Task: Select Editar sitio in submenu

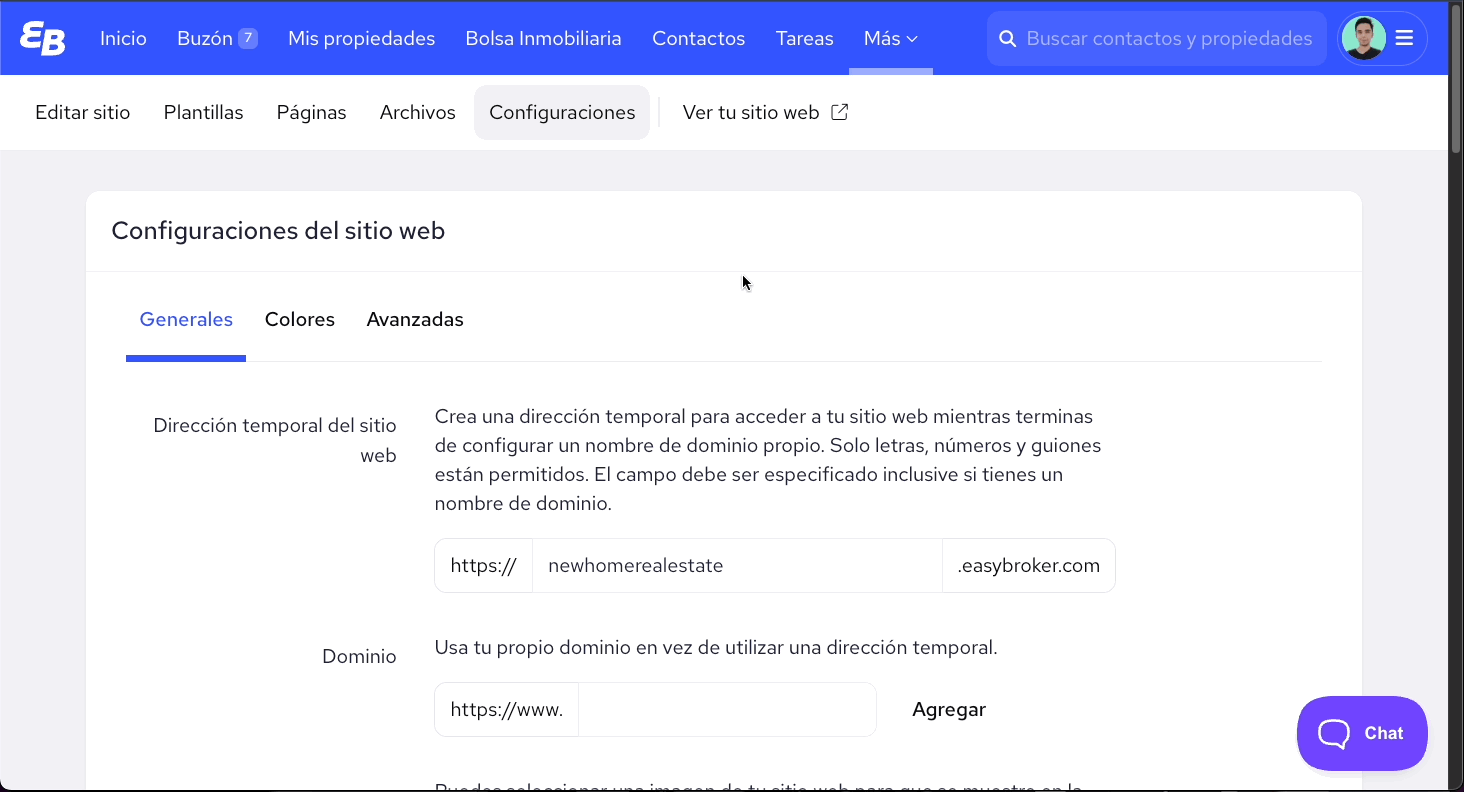Action: 83,112
